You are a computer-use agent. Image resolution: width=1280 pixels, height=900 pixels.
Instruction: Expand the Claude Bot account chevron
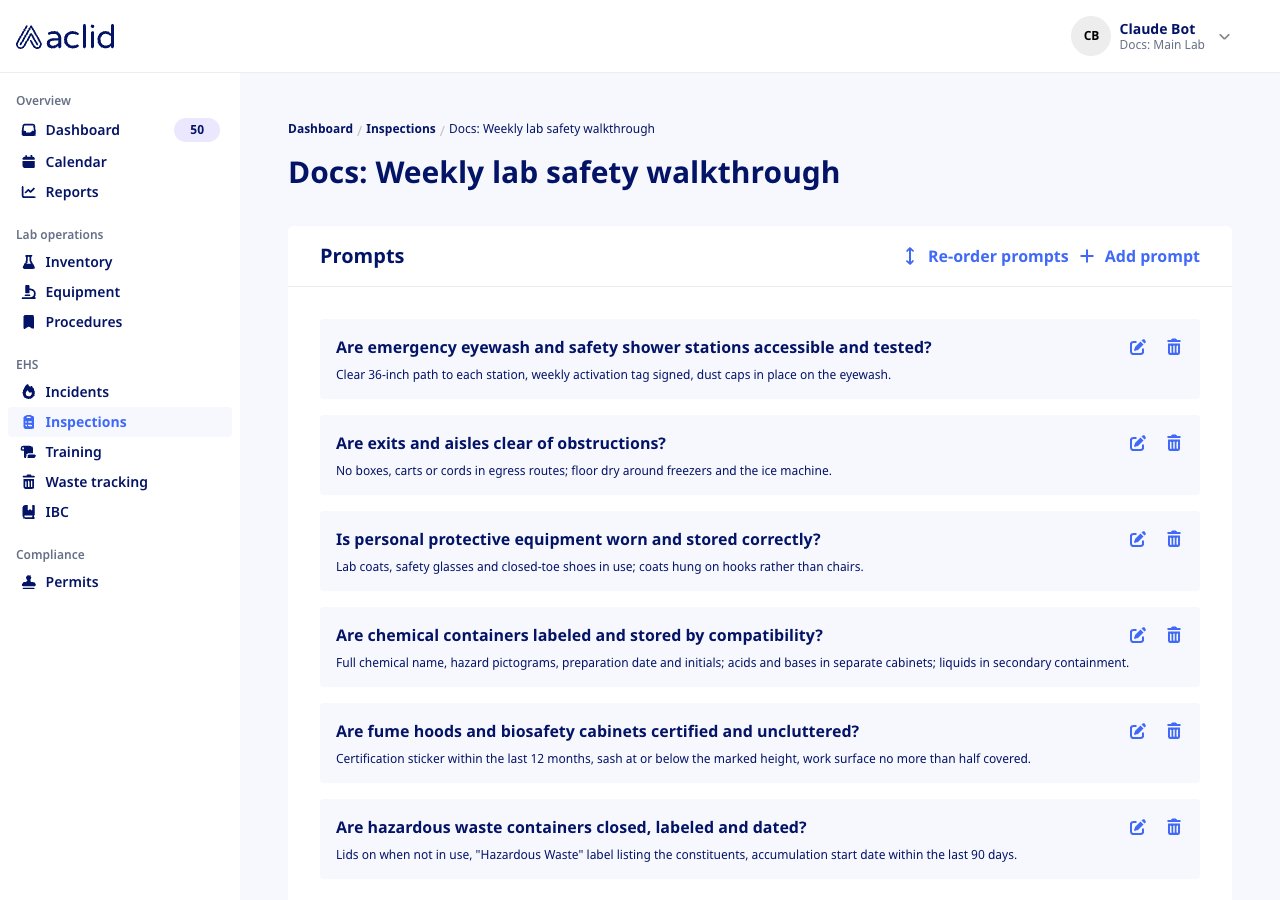1224,37
